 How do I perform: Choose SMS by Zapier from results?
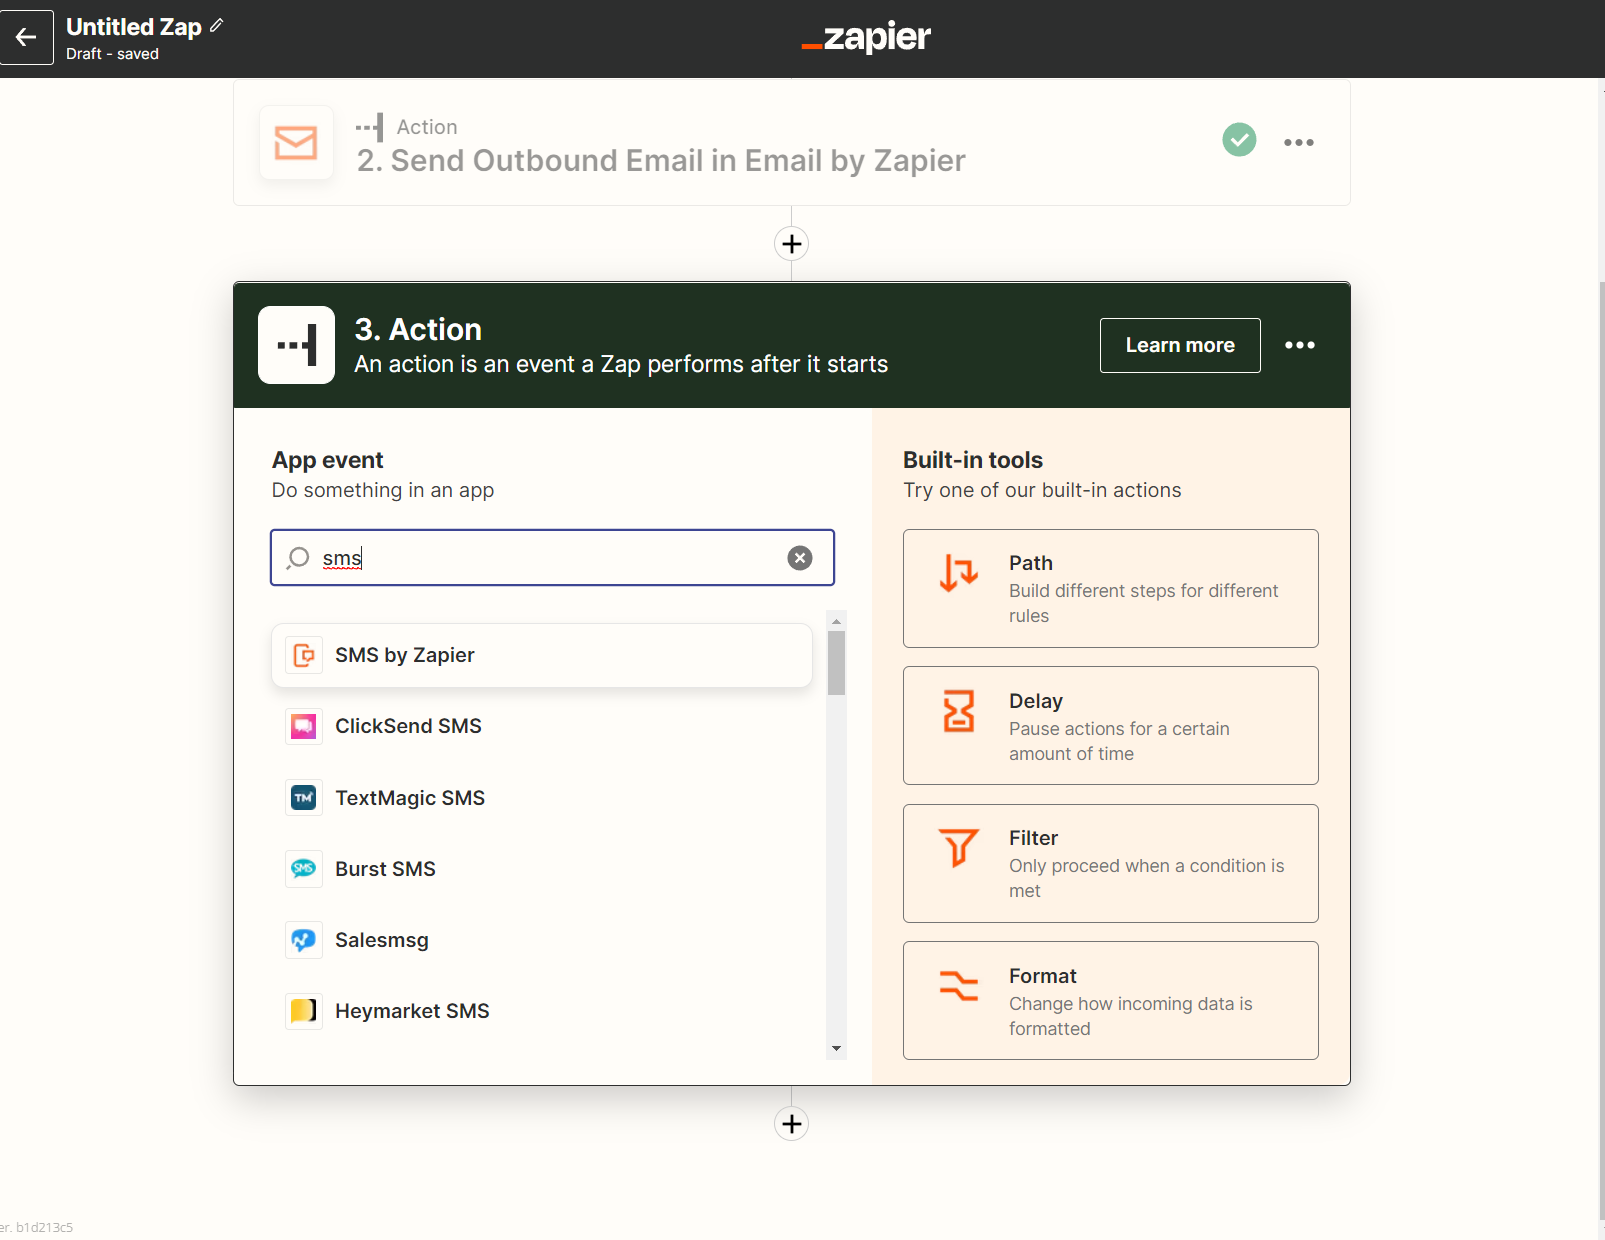[542, 655]
